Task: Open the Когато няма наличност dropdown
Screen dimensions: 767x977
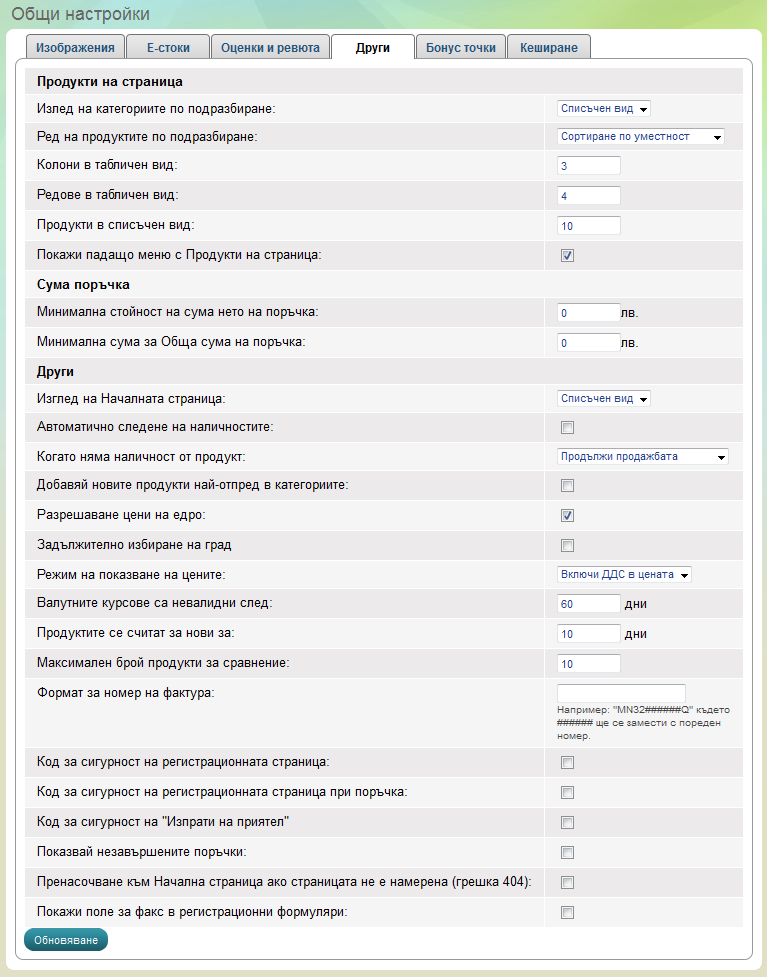Action: coord(643,457)
